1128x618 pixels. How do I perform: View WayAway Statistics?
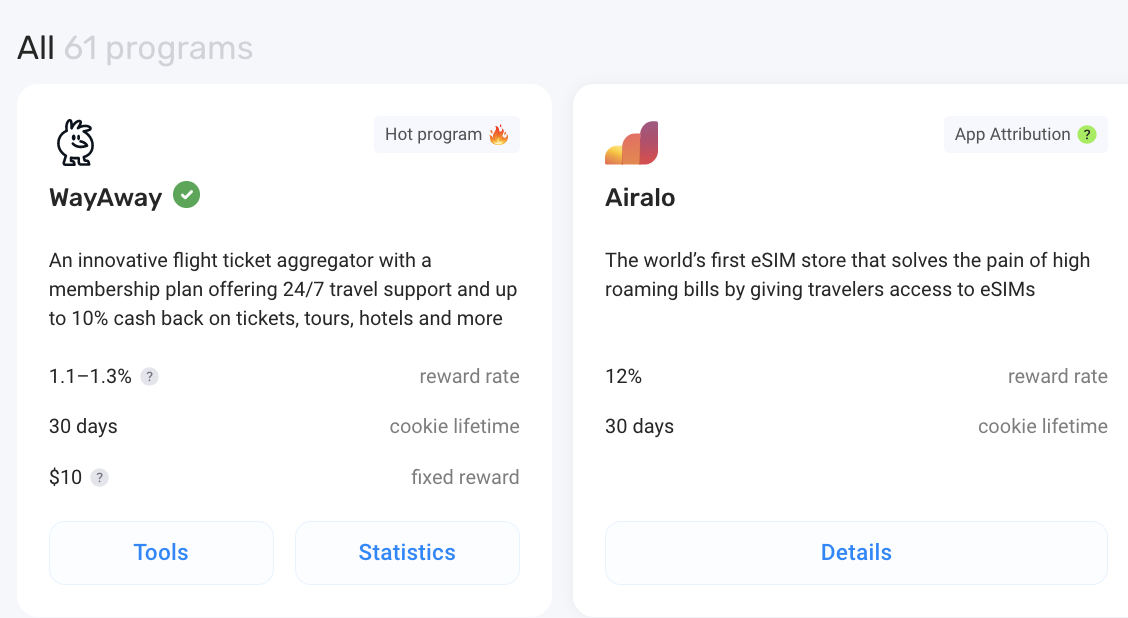pyautogui.click(x=407, y=553)
